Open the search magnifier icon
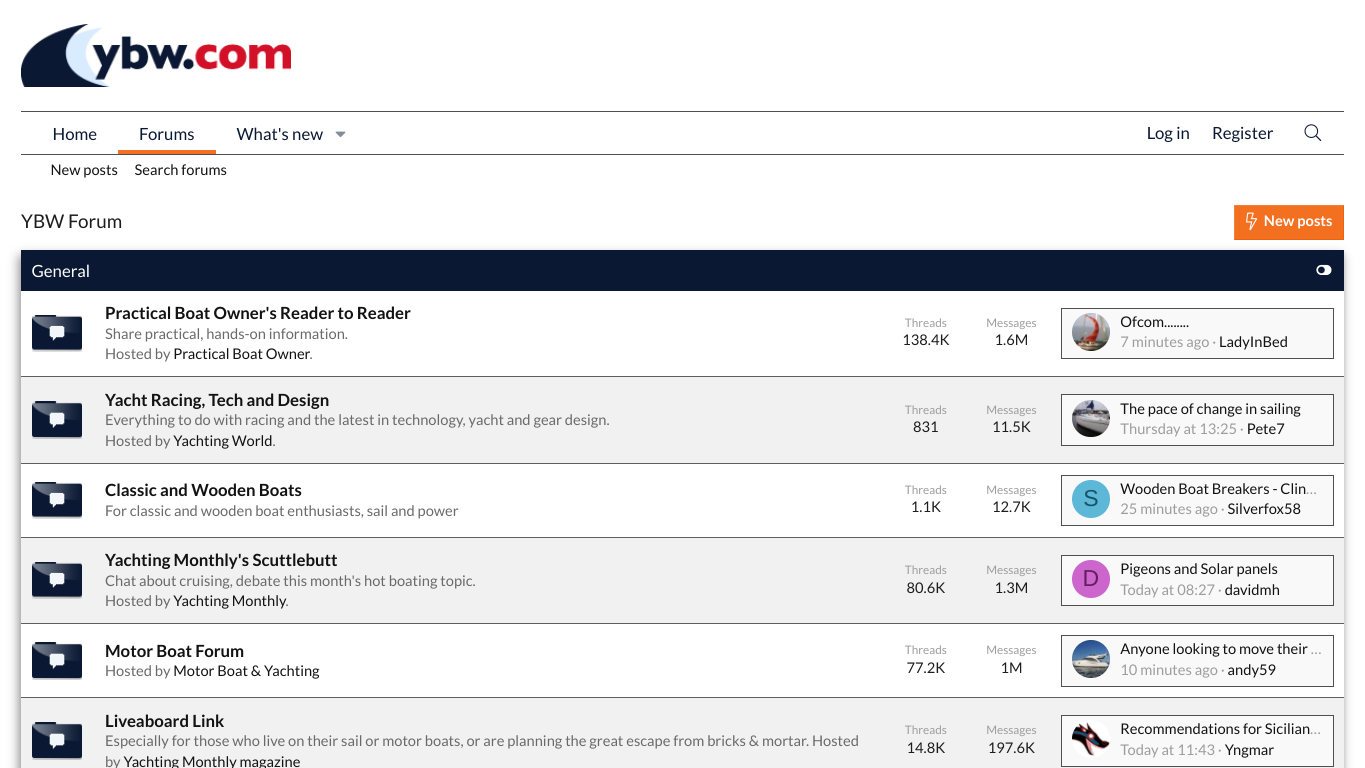This screenshot has height=768, width=1365. coord(1313,133)
